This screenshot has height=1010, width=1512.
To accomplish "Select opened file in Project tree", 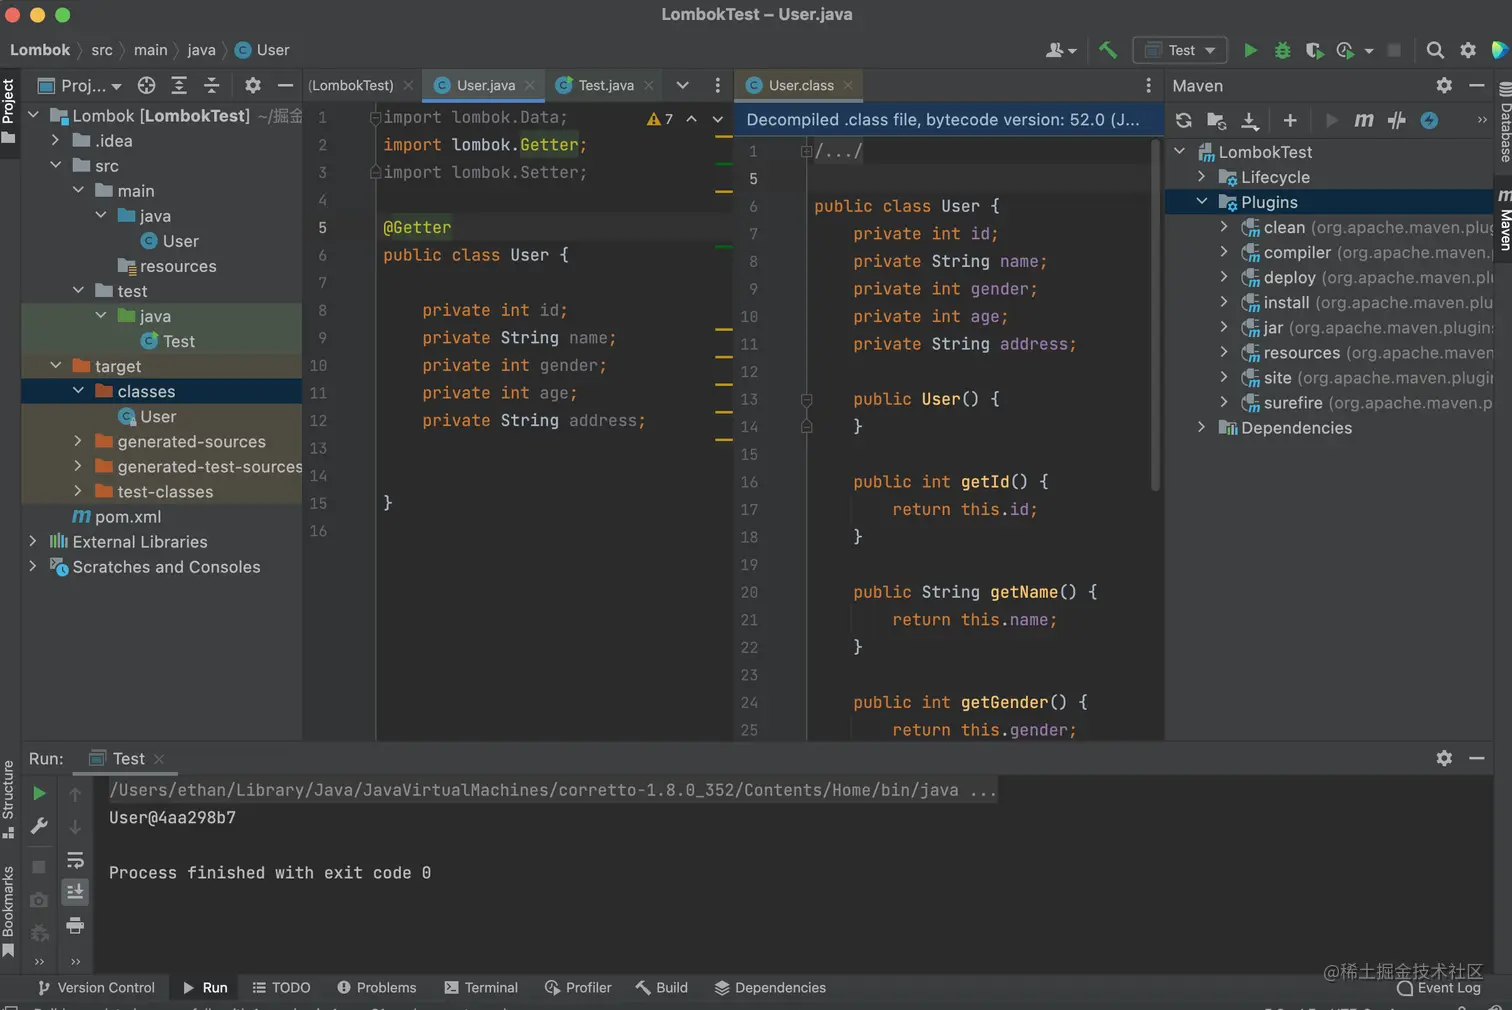I will tap(147, 86).
